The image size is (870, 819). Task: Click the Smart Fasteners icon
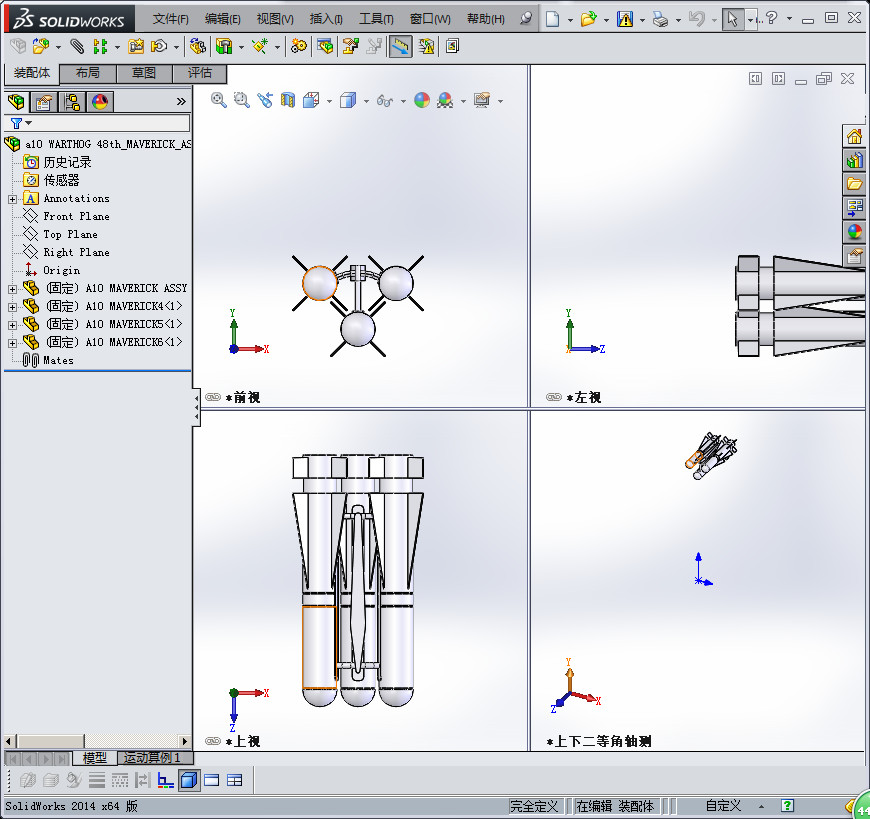tap(136, 46)
